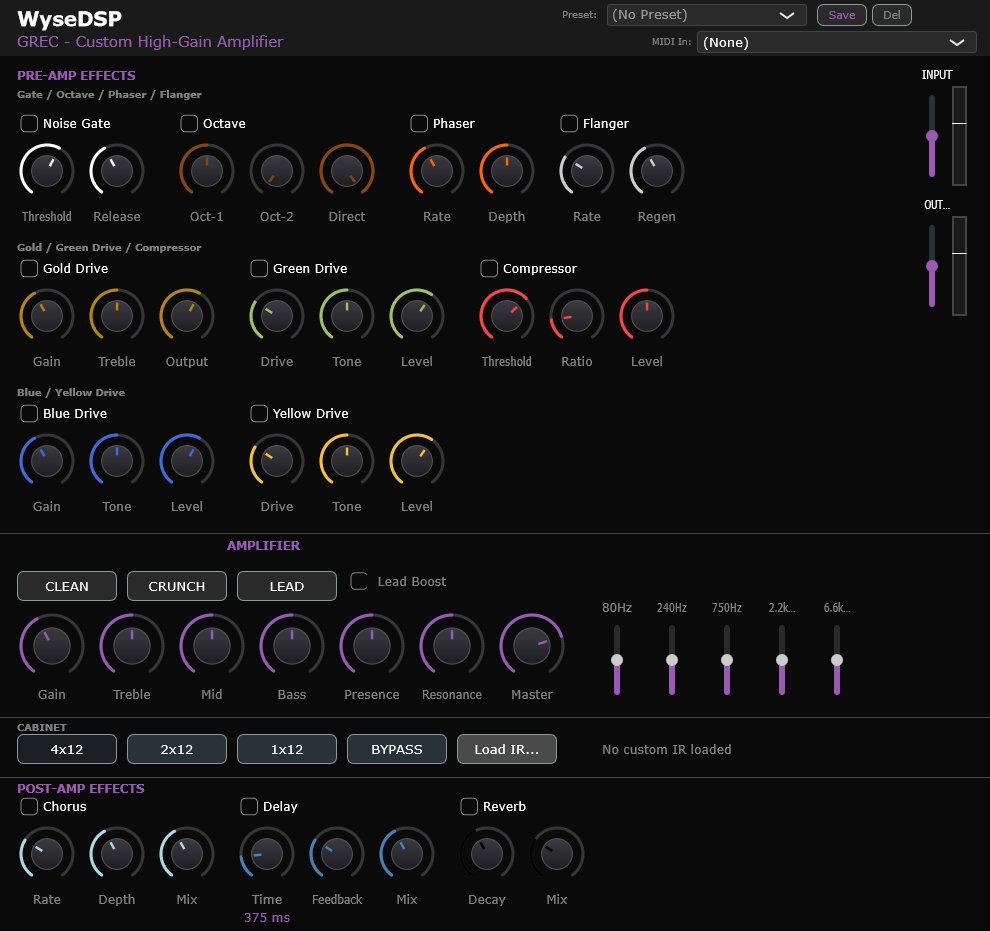
Task: Turn on the Delay checkbox
Action: (x=249, y=806)
